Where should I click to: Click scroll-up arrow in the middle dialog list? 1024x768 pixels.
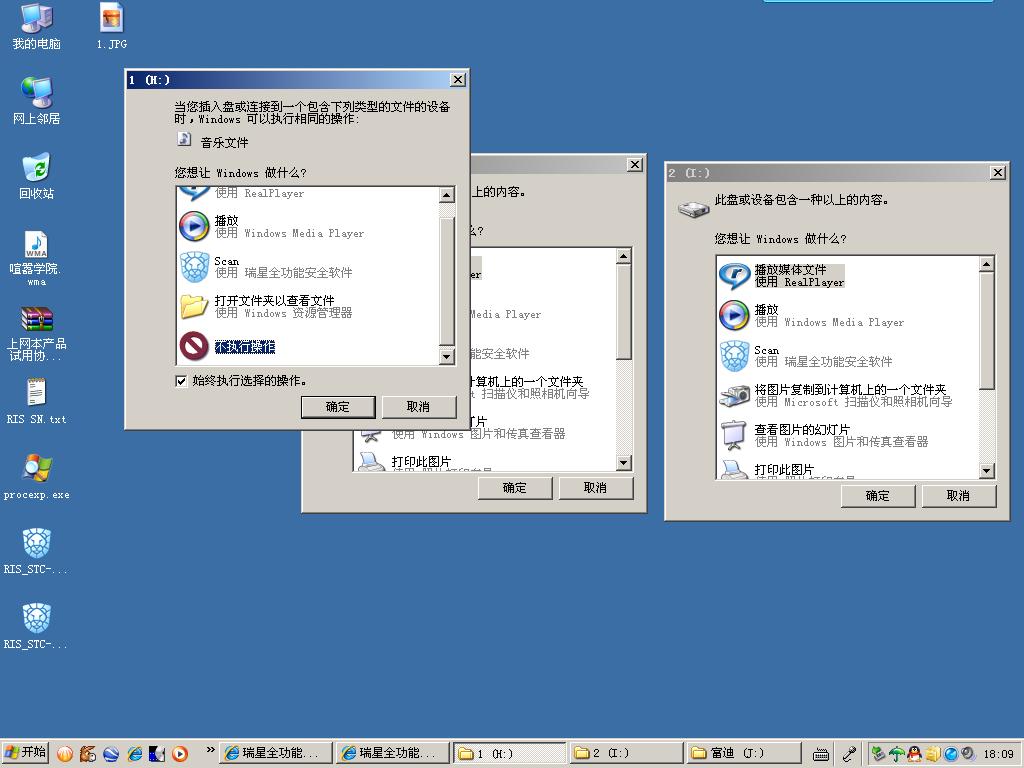pos(624,257)
